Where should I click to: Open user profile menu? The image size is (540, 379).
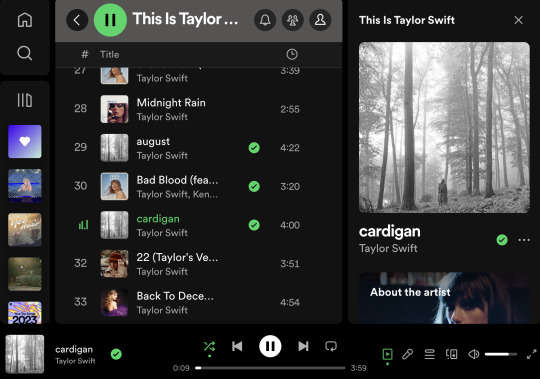click(320, 20)
